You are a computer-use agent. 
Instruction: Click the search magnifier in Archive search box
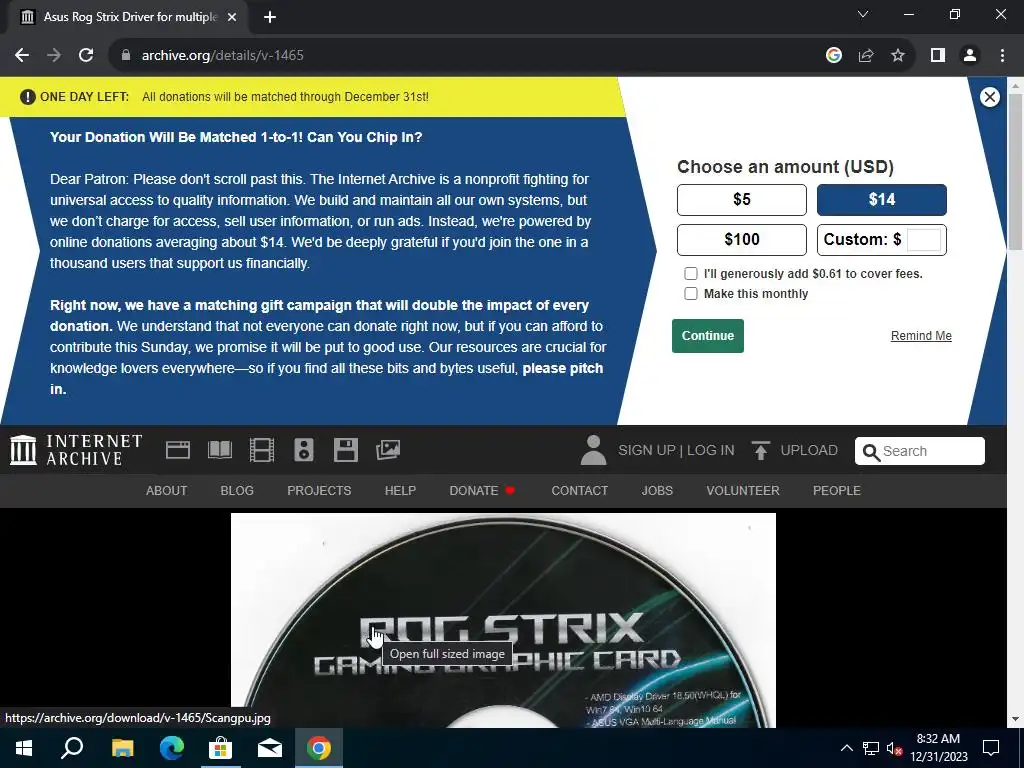[871, 451]
